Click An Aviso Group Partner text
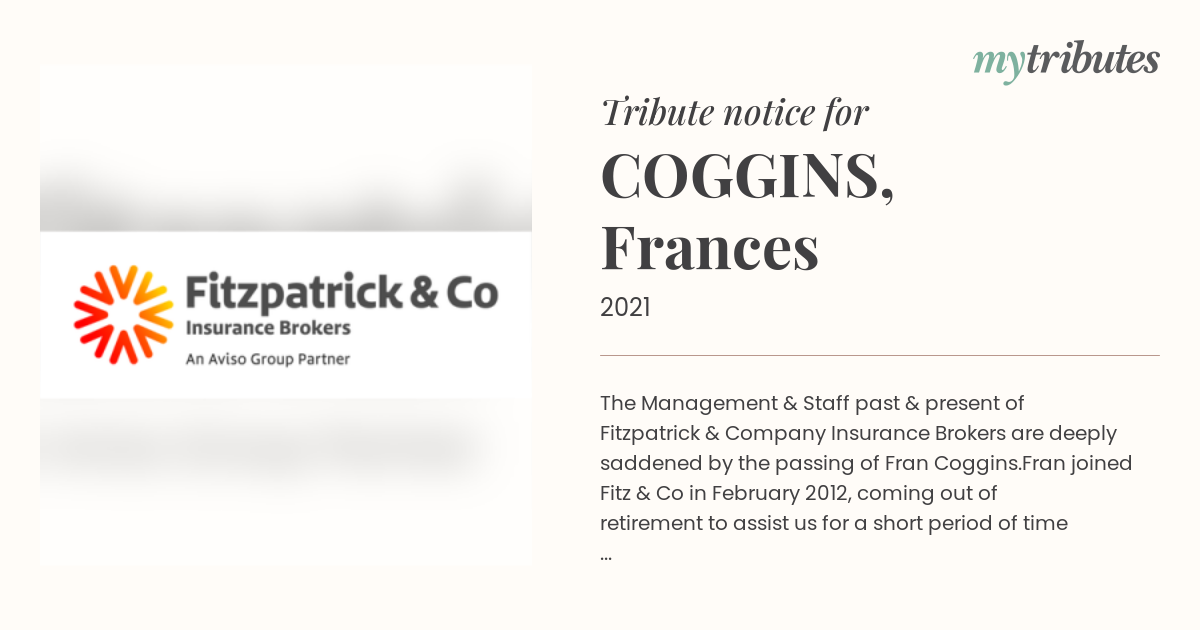The width and height of the screenshot is (1200, 630). [268, 358]
